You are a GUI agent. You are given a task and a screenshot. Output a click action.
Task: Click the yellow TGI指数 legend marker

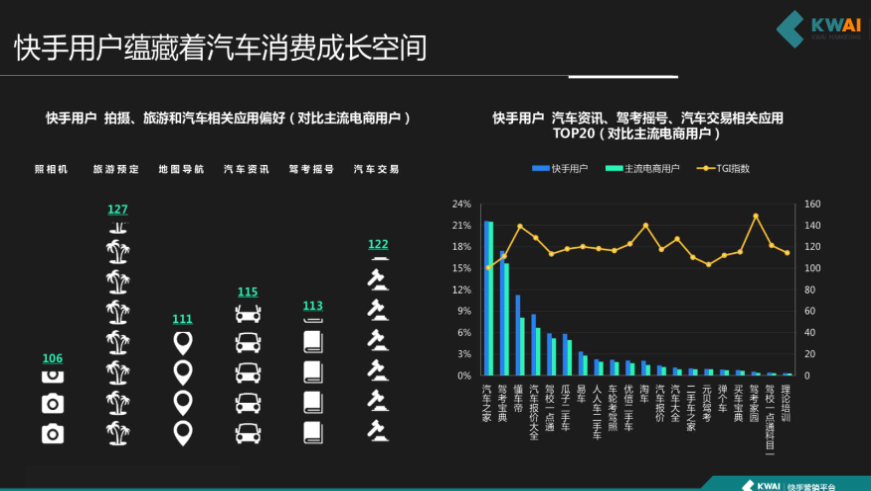click(x=705, y=168)
